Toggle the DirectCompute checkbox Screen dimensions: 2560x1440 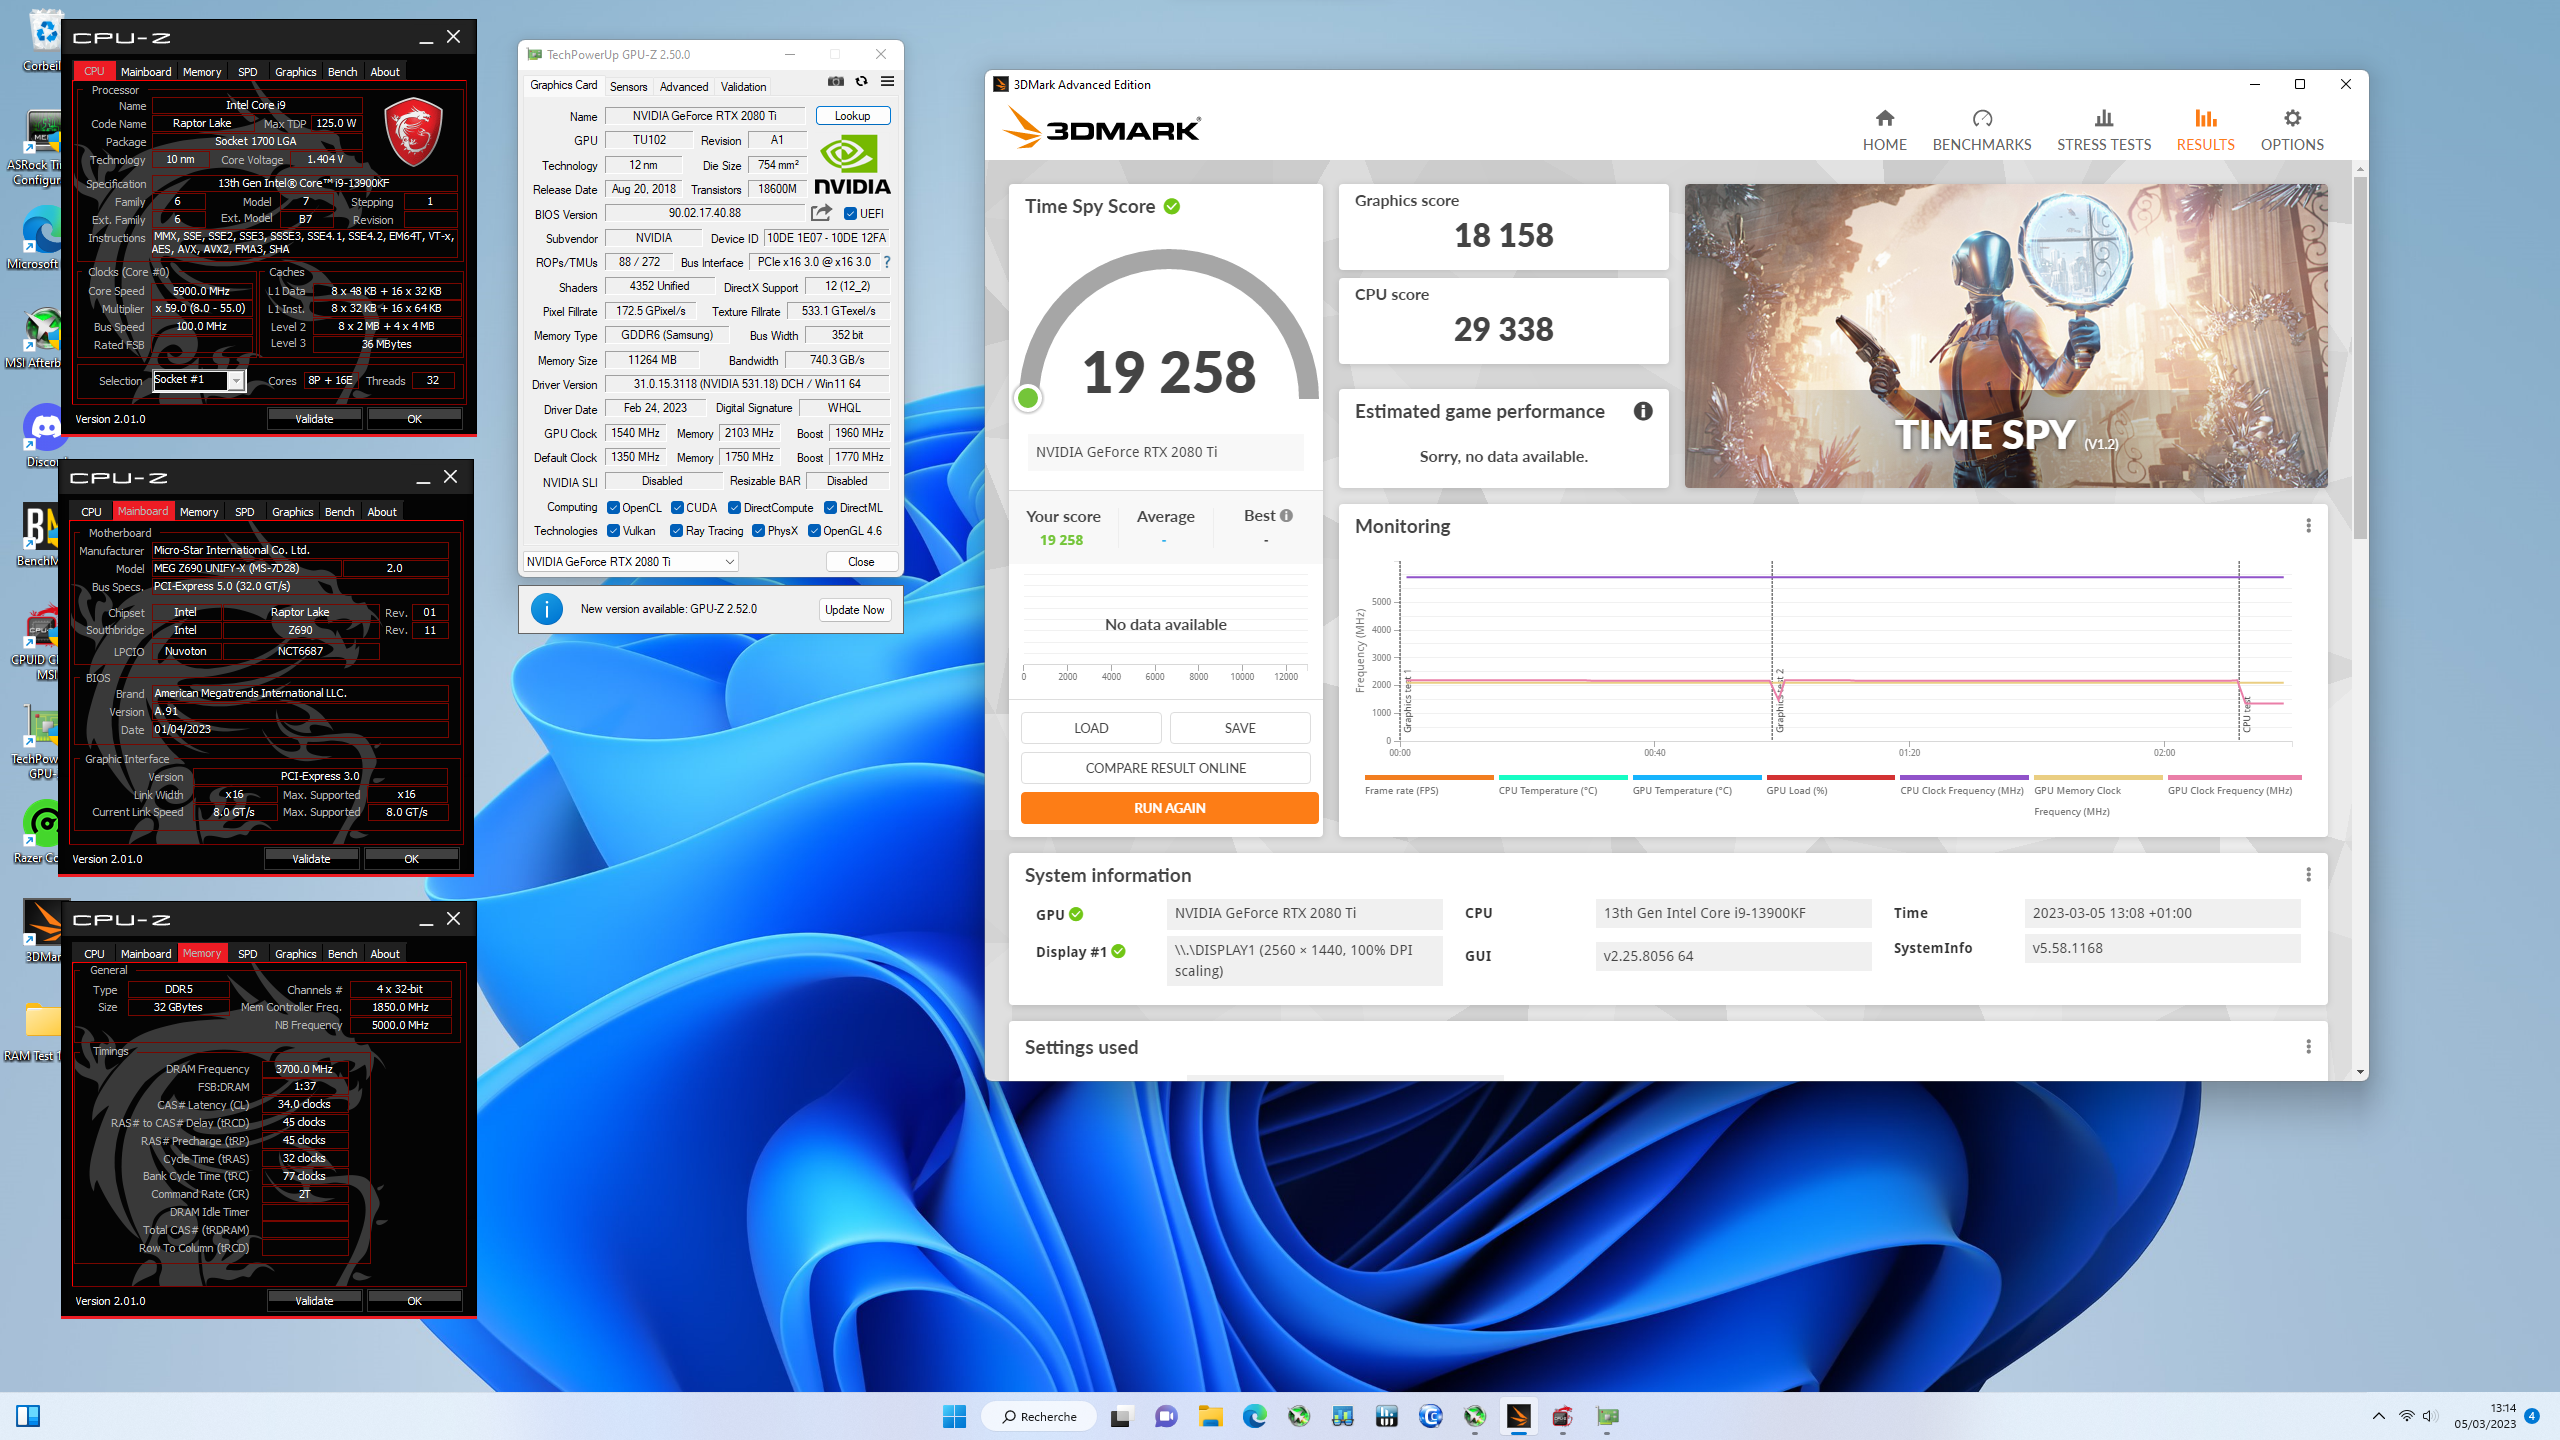734,508
